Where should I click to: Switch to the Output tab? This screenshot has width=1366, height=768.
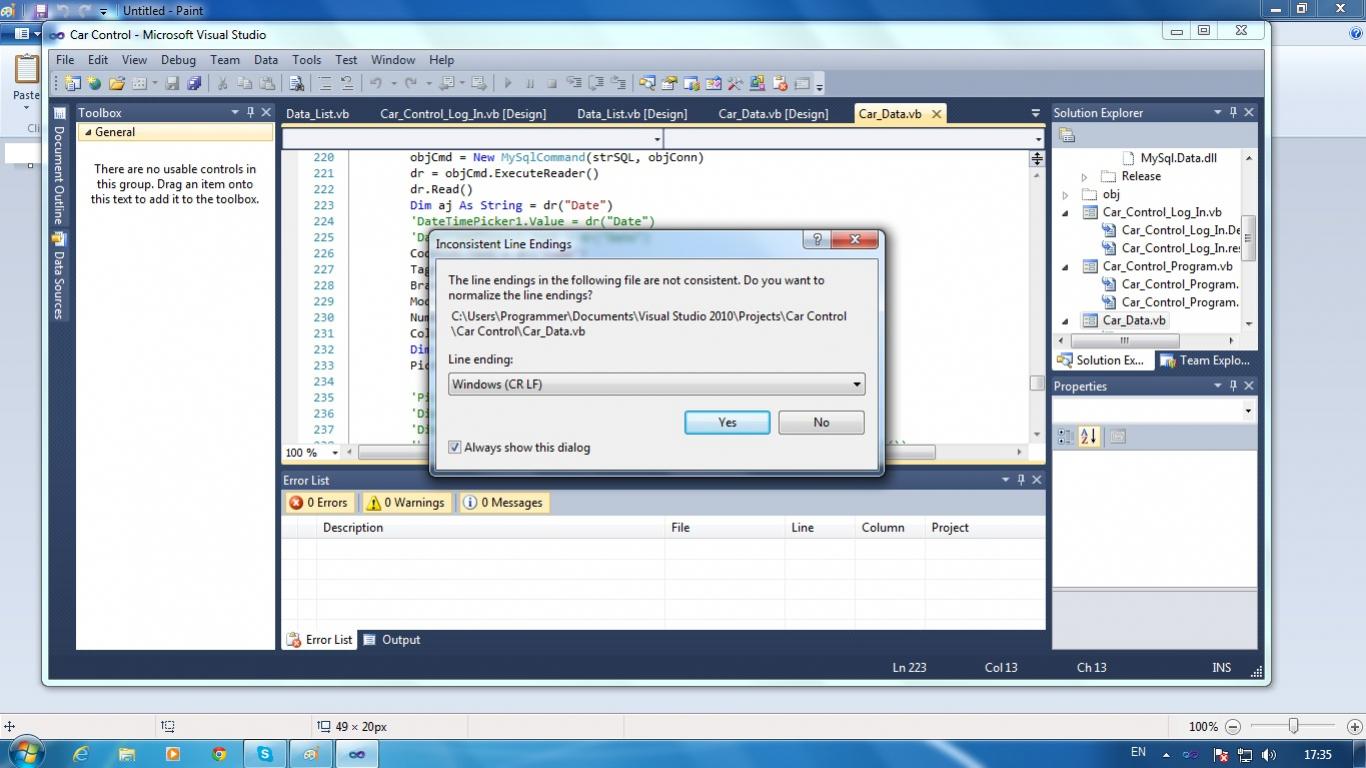coord(391,640)
